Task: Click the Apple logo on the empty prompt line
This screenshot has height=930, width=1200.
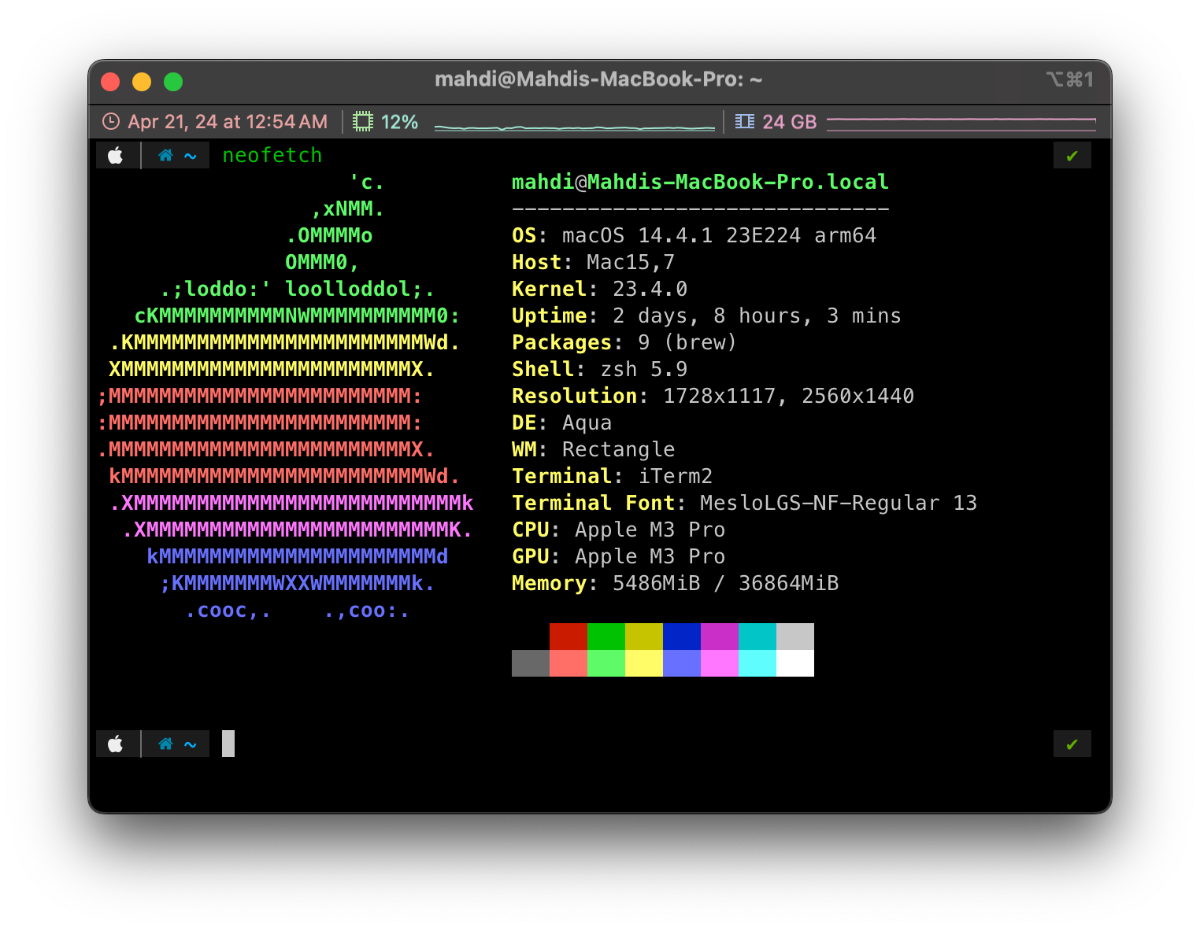Action: [116, 744]
